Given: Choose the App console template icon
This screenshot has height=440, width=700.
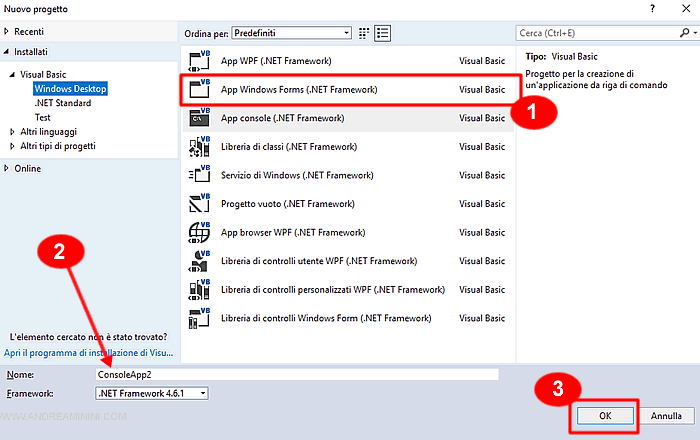Looking at the screenshot, I should pos(196,118).
